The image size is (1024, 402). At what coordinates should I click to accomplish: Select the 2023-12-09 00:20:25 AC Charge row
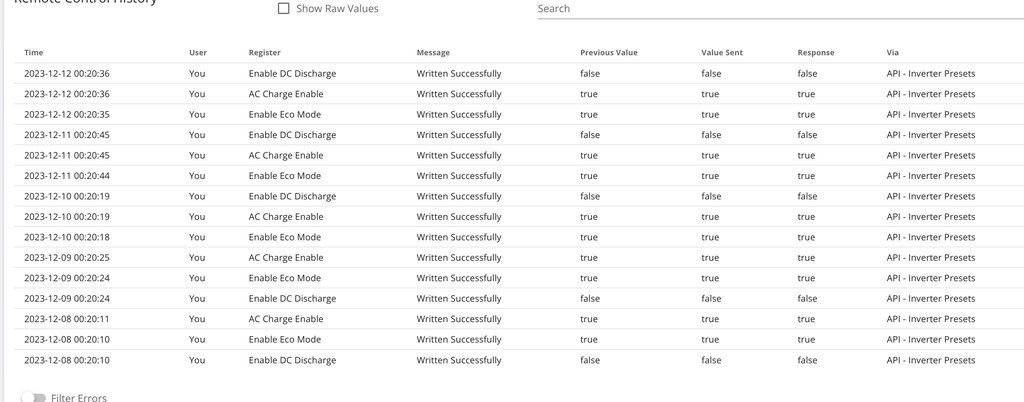point(67,258)
